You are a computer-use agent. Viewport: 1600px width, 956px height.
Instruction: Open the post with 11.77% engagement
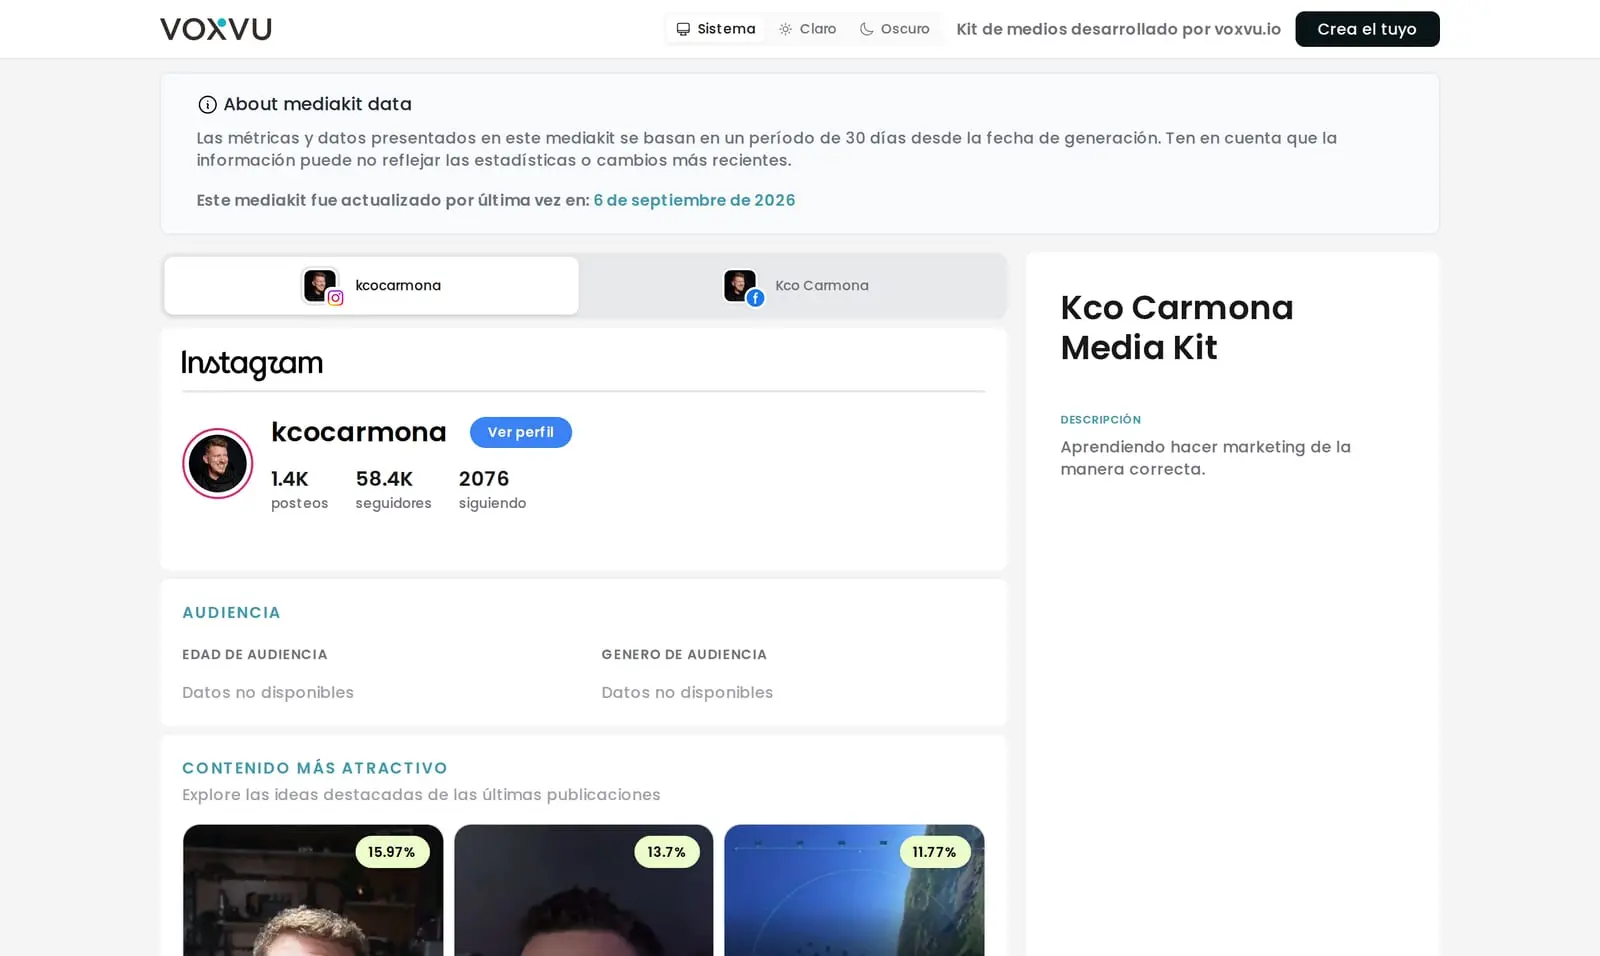[854, 890]
